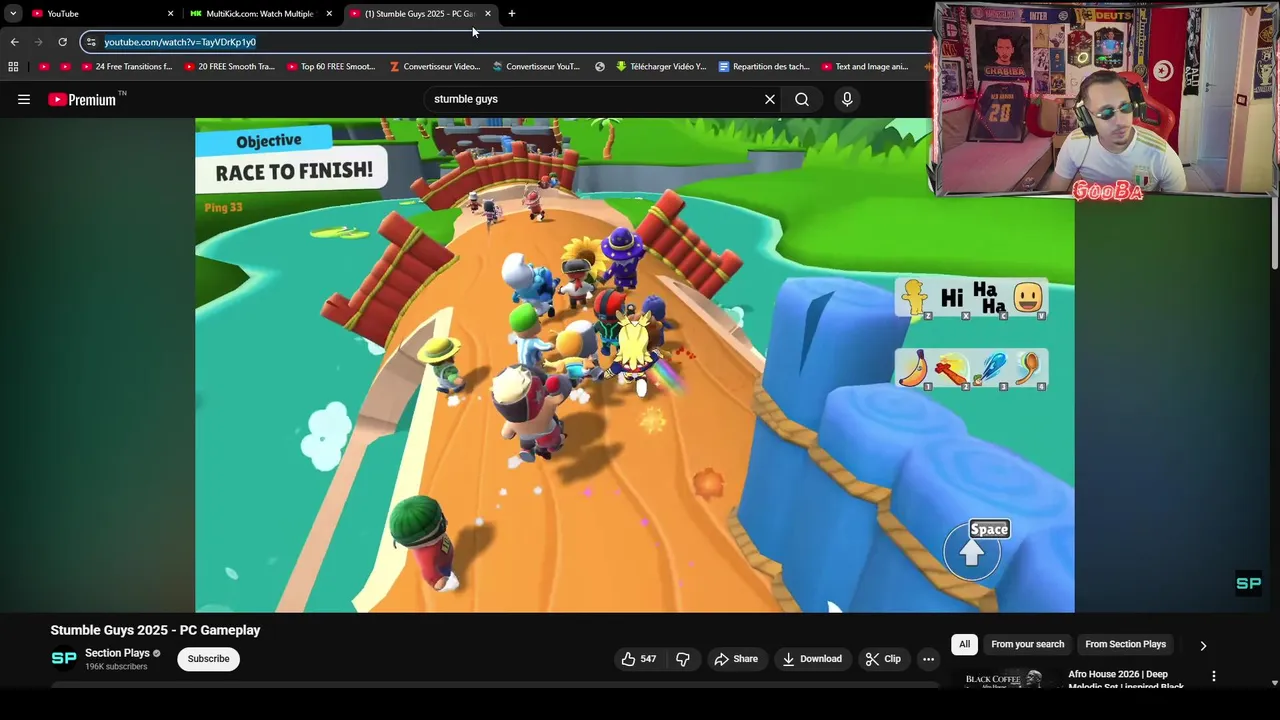
Task: Click the SP channel watermark
Action: click(1249, 584)
